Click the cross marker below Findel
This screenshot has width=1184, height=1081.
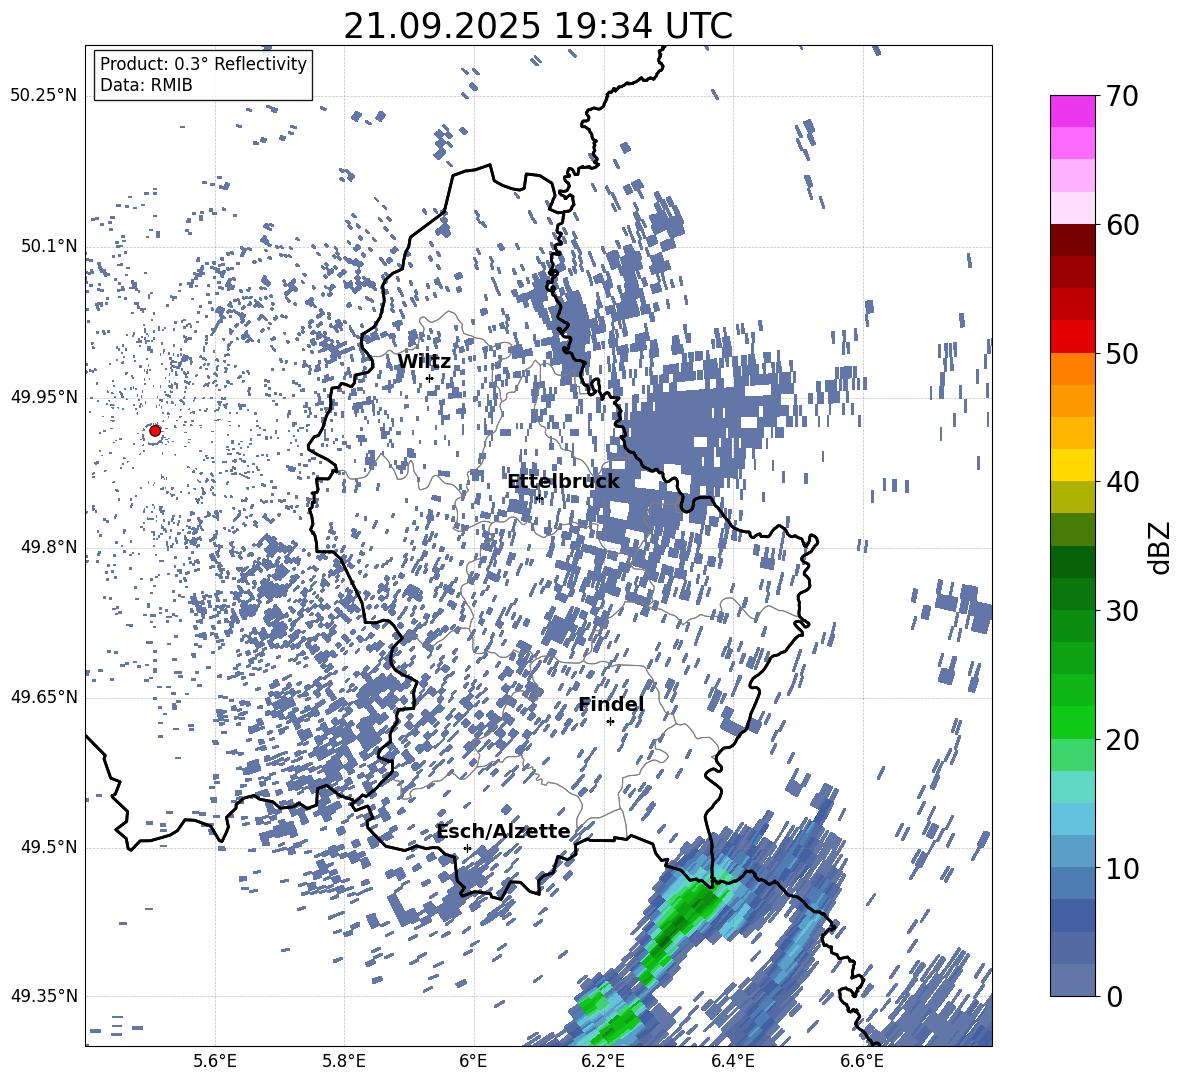[610, 722]
